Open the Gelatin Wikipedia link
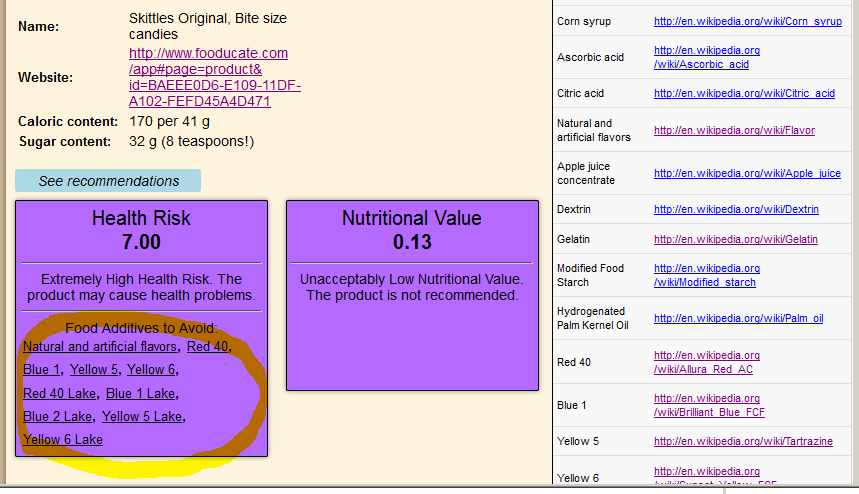 pyautogui.click(x=736, y=239)
